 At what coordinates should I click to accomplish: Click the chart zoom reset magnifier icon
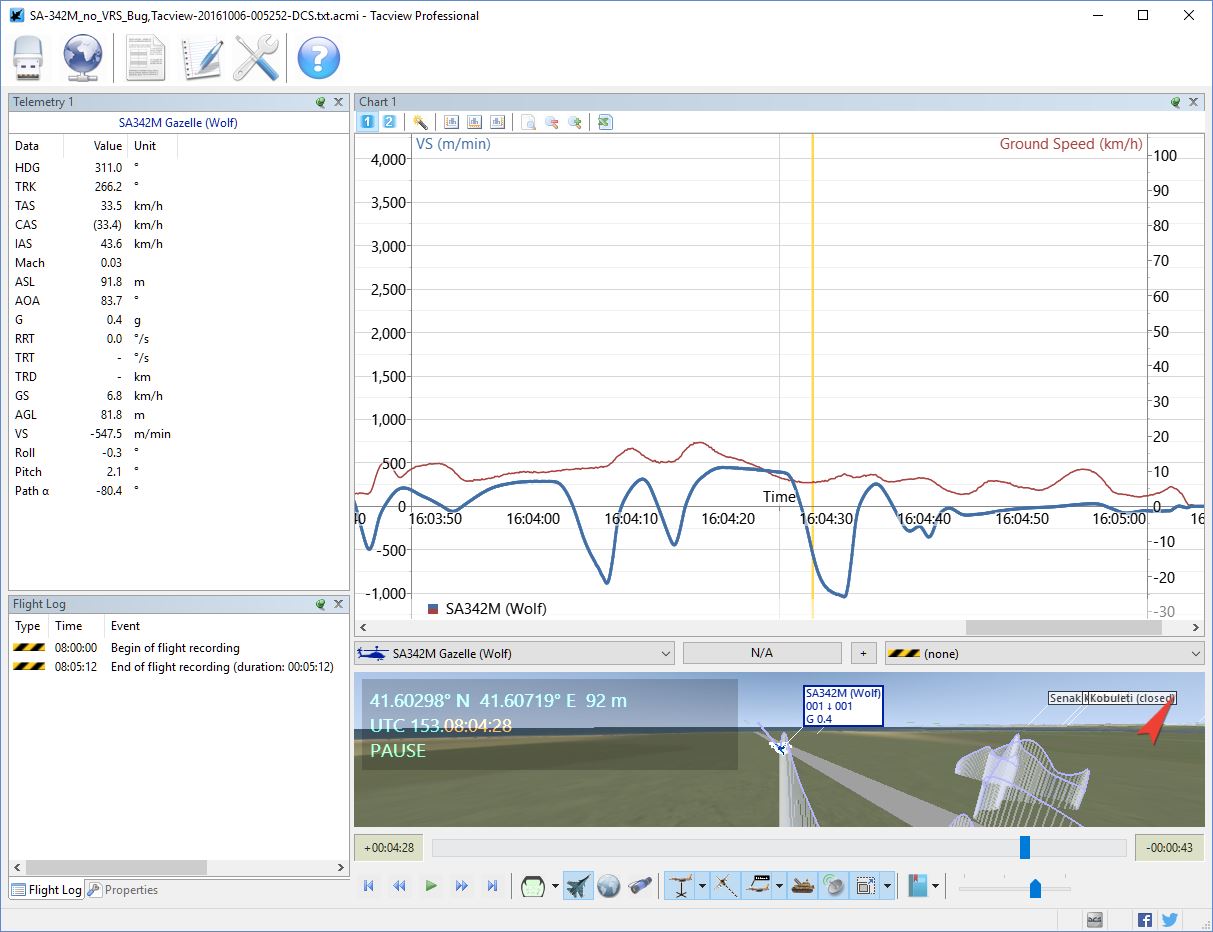(x=529, y=122)
